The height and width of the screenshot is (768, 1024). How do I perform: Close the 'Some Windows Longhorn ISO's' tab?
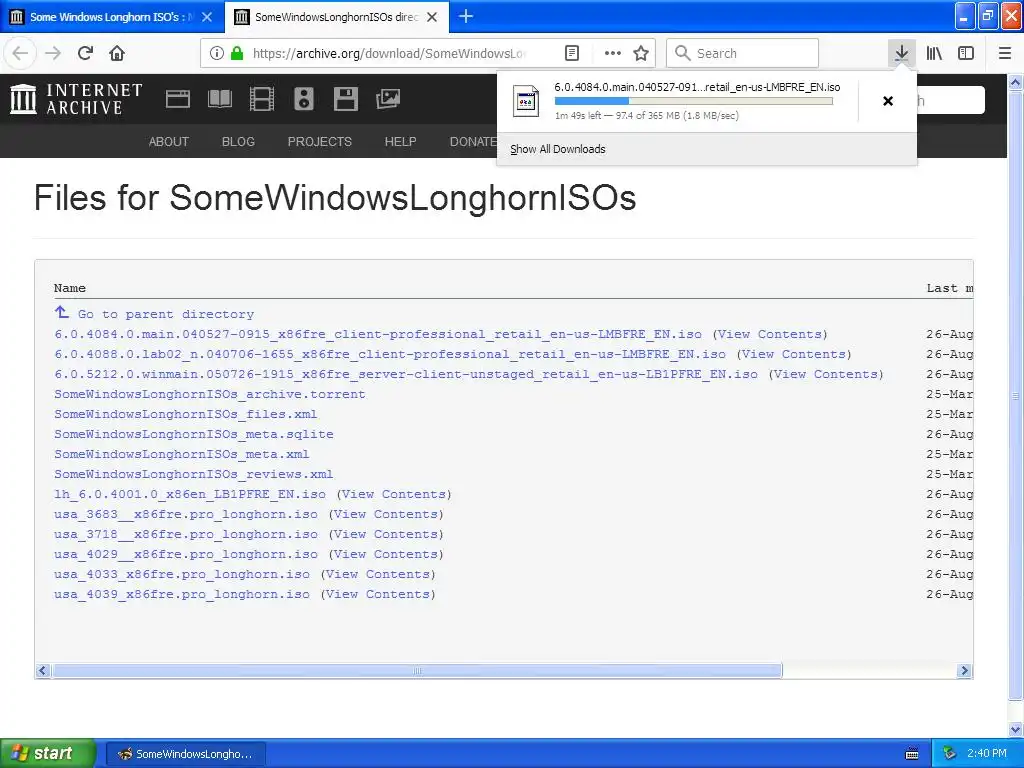(207, 17)
